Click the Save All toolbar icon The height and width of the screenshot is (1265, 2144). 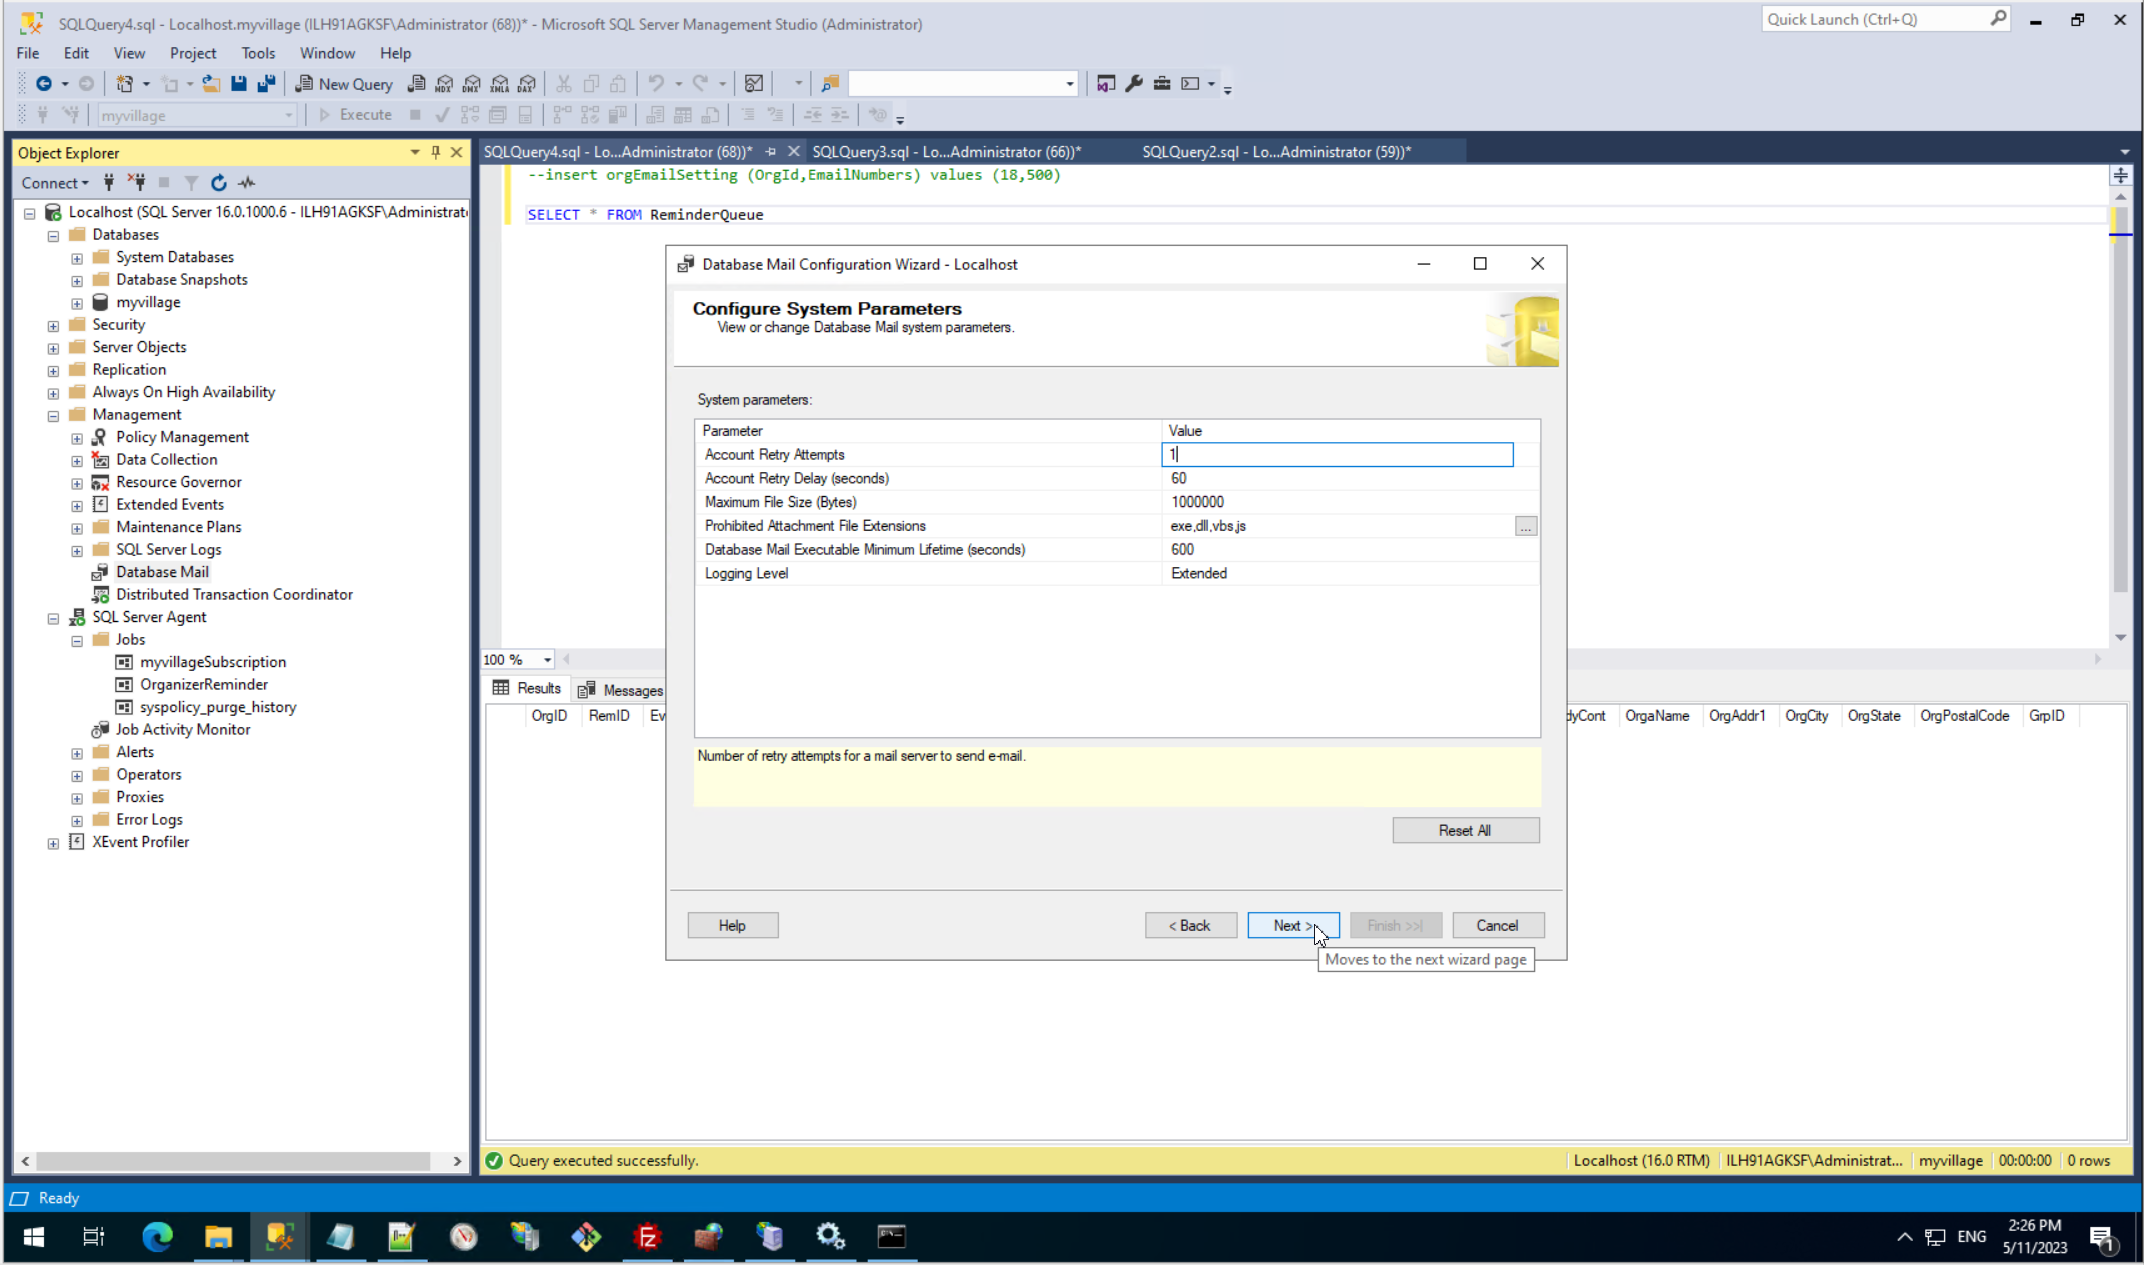pos(266,84)
